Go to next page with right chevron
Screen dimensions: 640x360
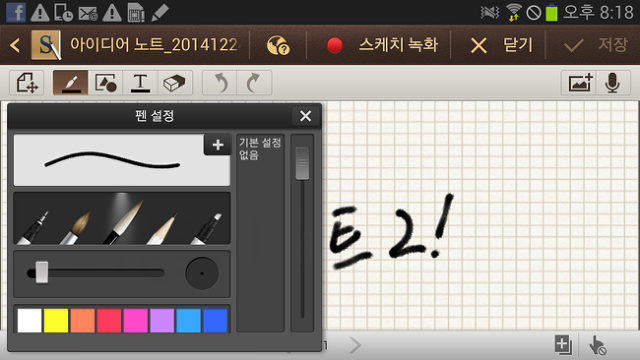pyautogui.click(x=355, y=345)
